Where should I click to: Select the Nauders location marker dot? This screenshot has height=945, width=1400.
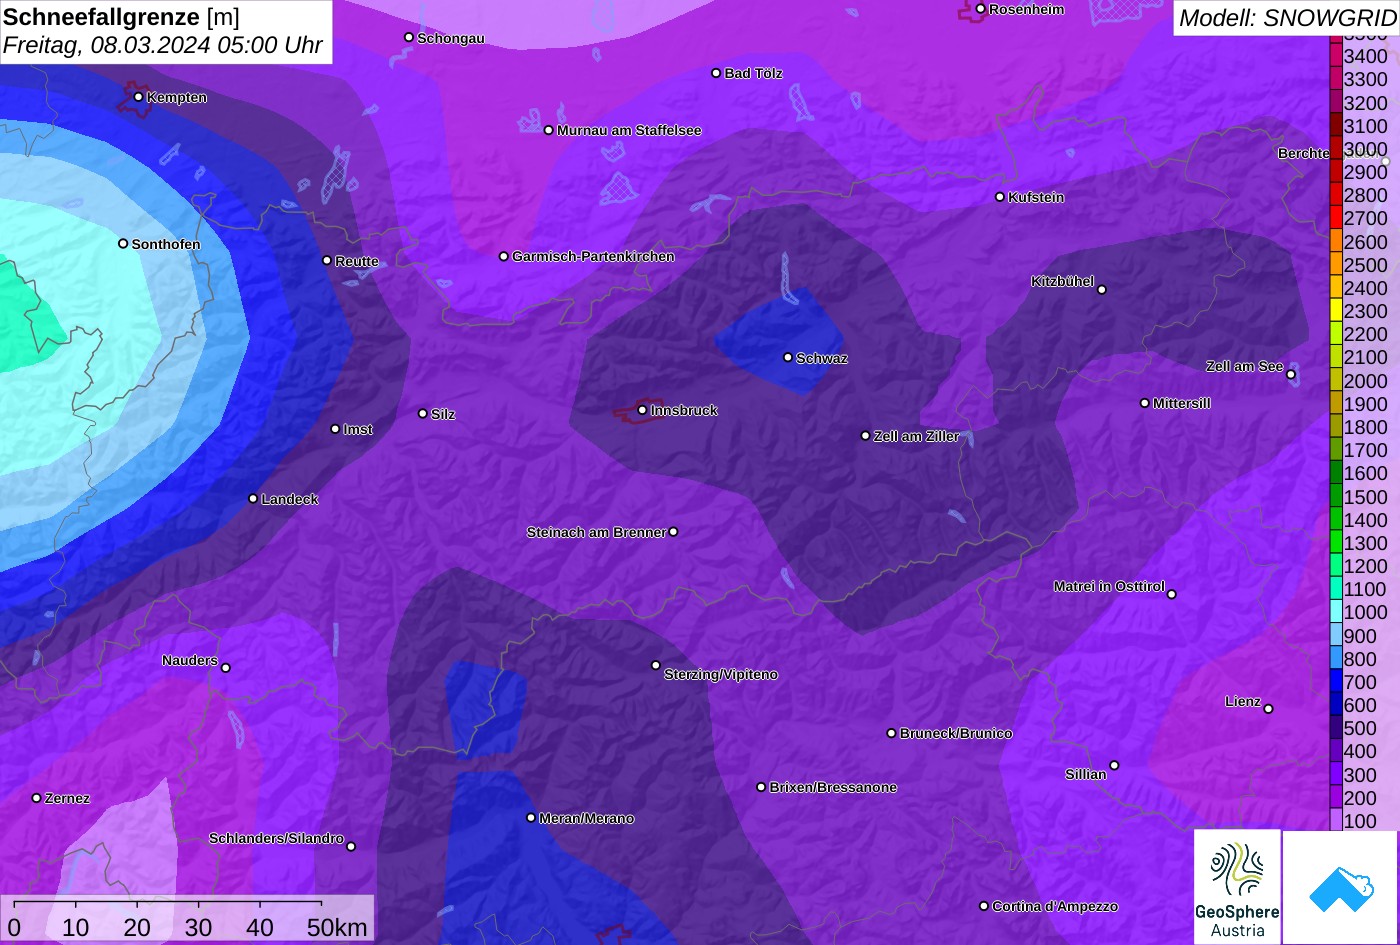pos(225,668)
